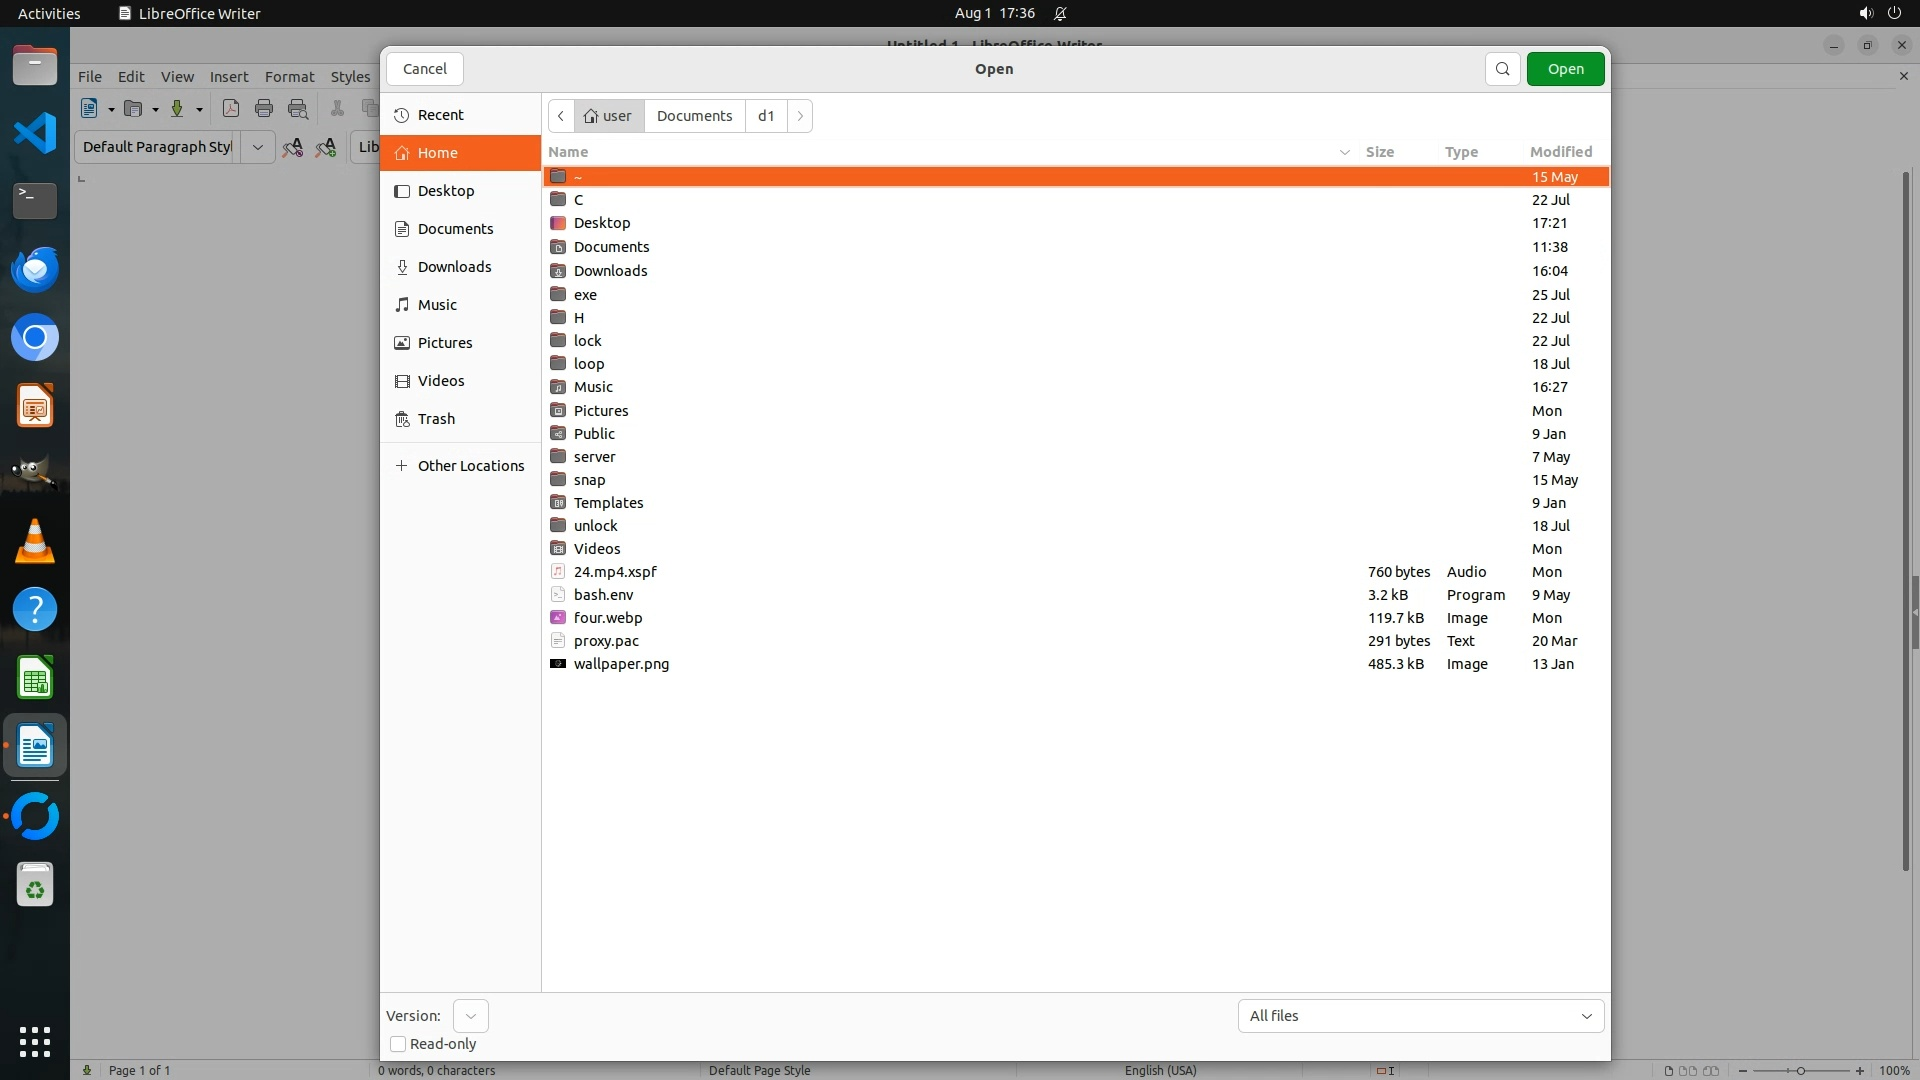Click the Print toolbar icon

tap(264, 109)
